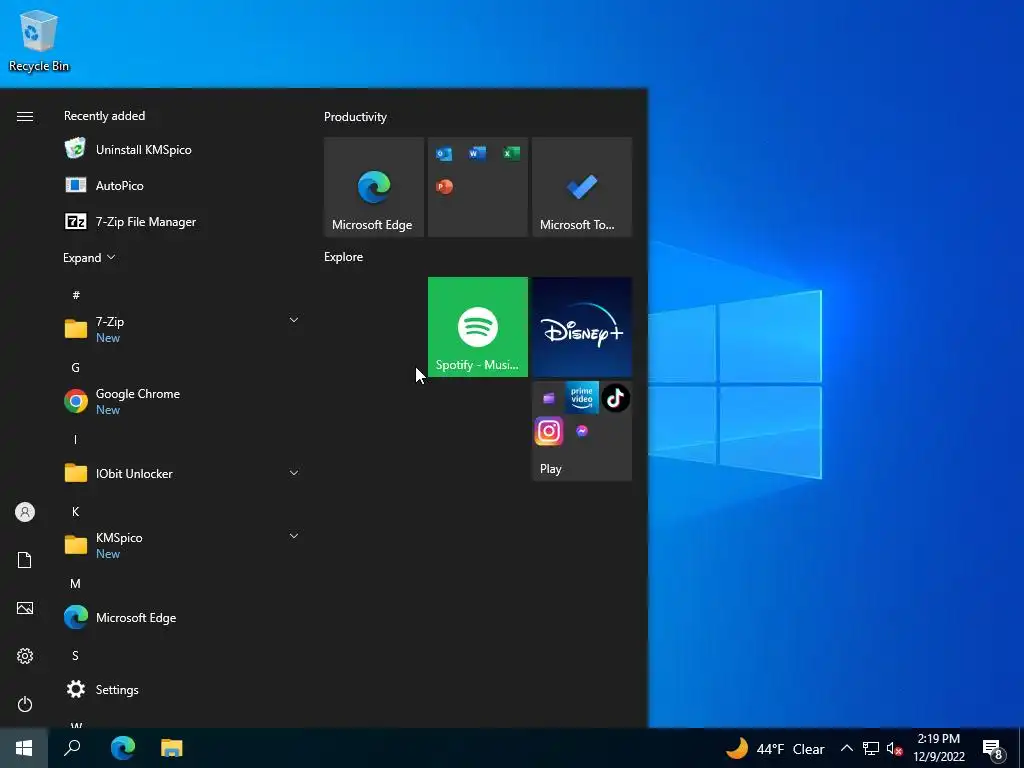
Task: Open Word in the Office tile folder
Action: [477, 153]
